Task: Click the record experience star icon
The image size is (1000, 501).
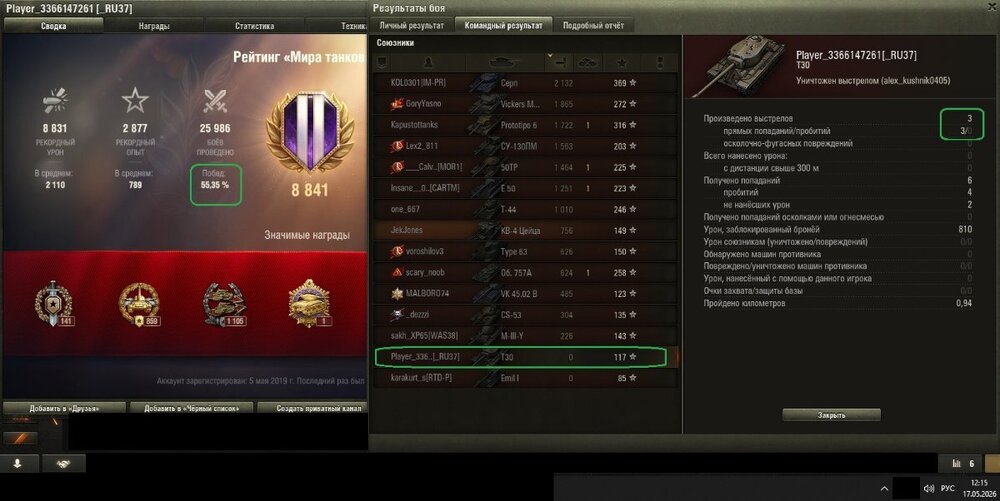Action: tap(135, 101)
